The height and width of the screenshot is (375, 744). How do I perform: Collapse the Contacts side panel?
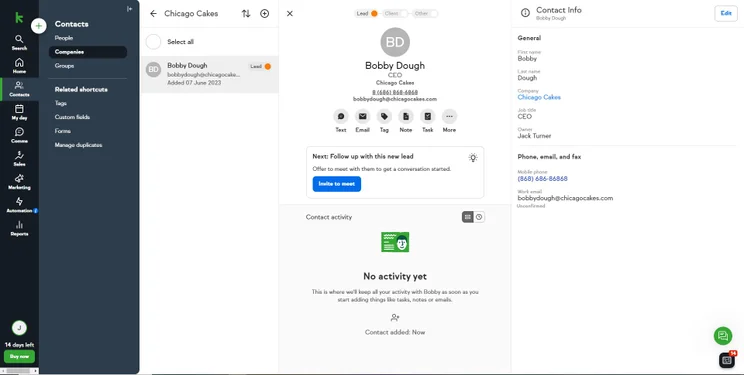click(x=130, y=9)
